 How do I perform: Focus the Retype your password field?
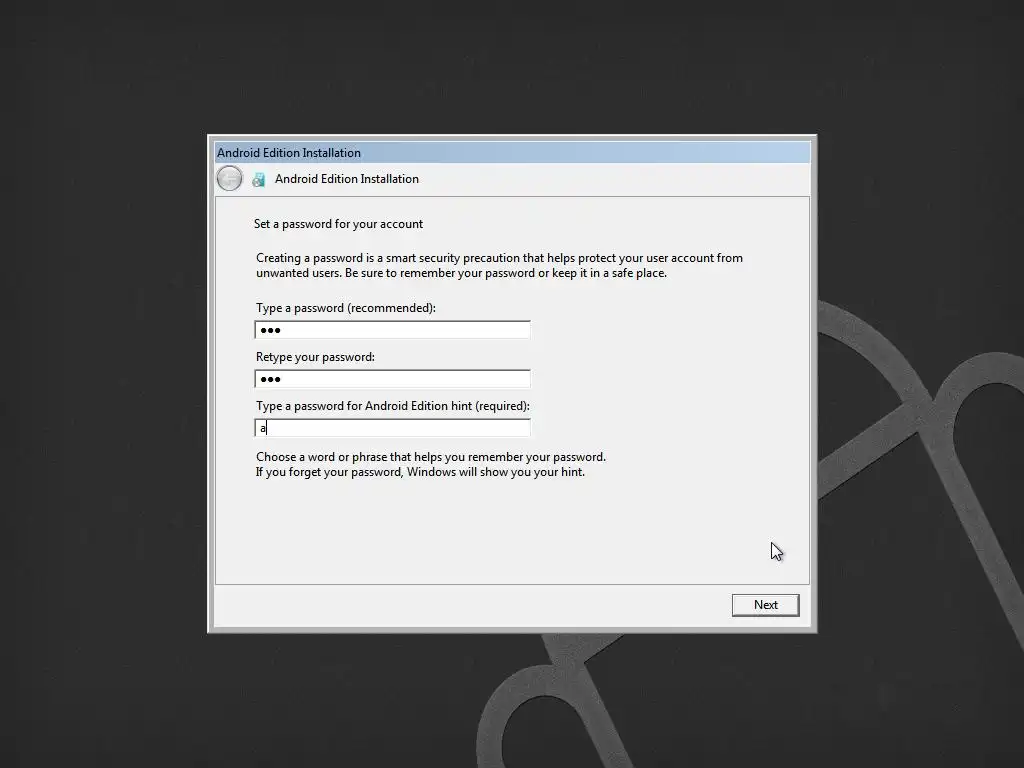(392, 379)
